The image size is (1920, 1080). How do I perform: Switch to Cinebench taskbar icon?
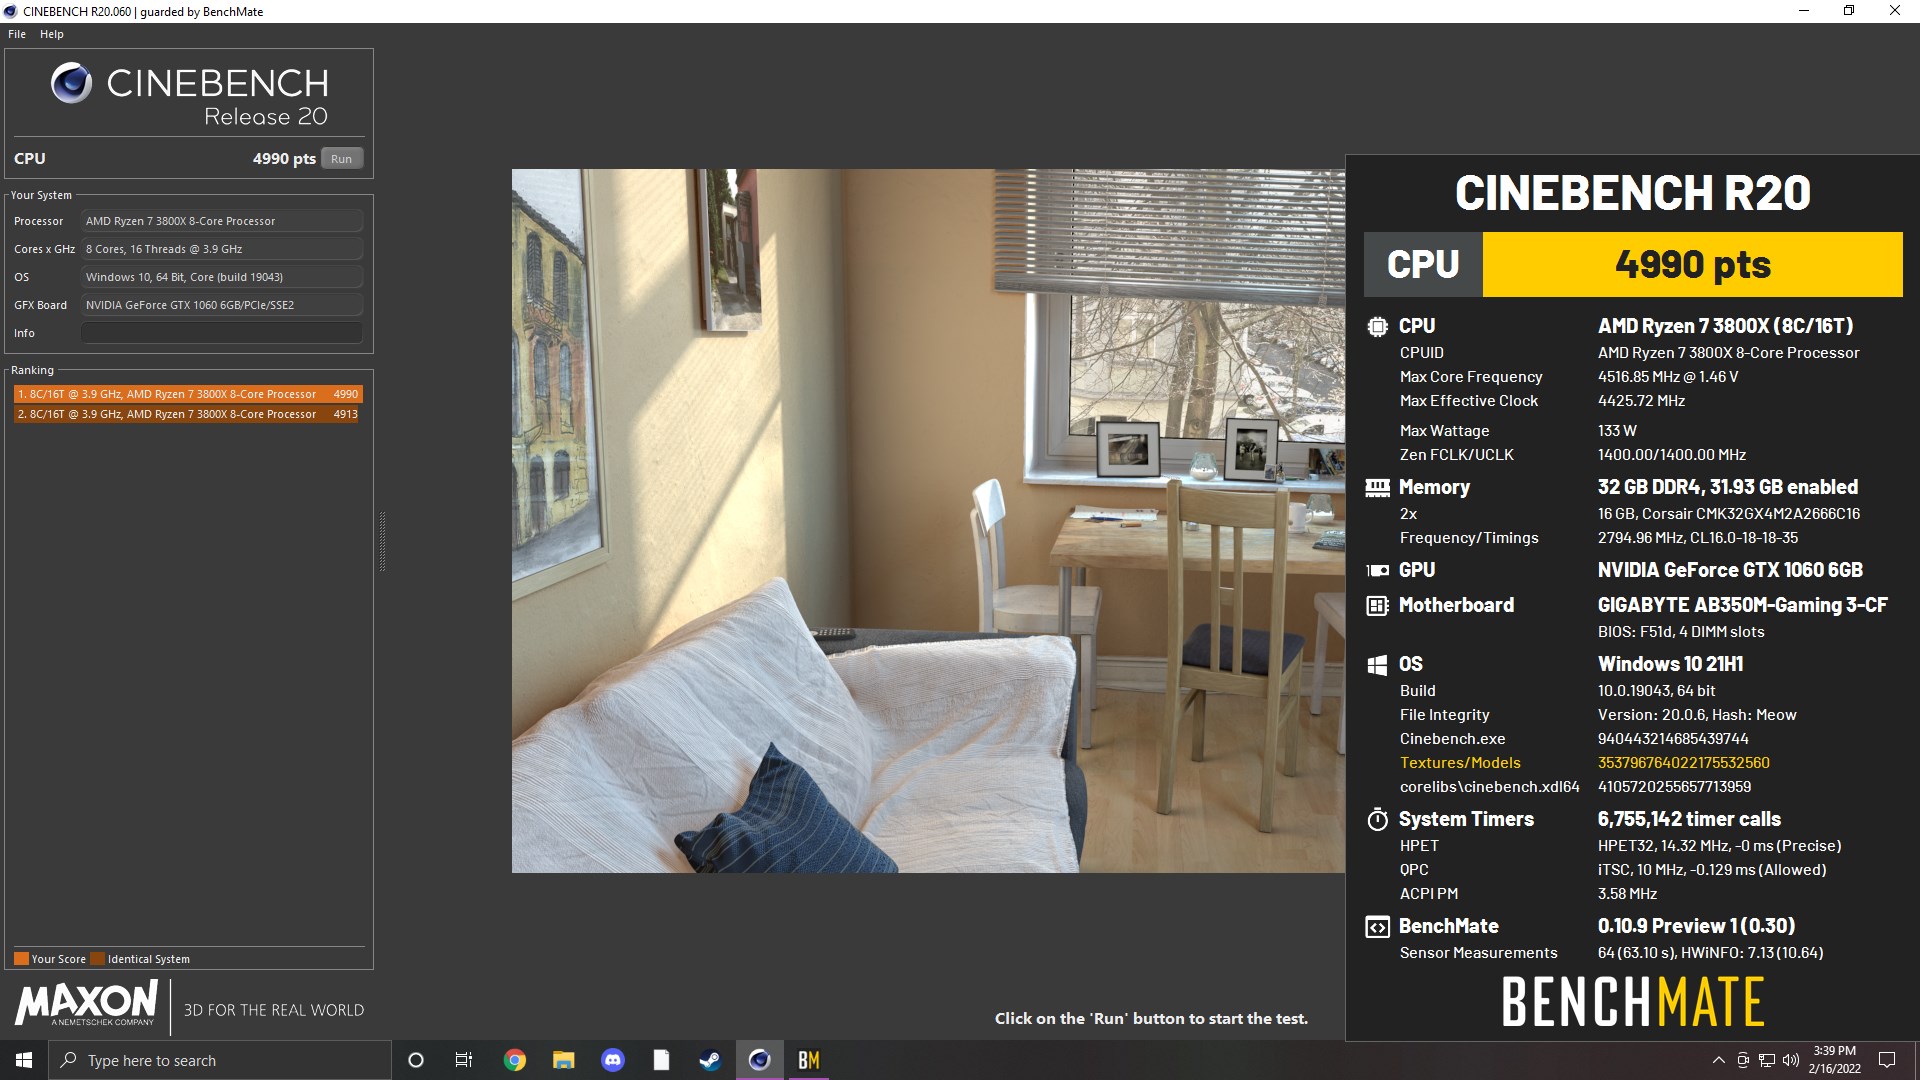759,1060
